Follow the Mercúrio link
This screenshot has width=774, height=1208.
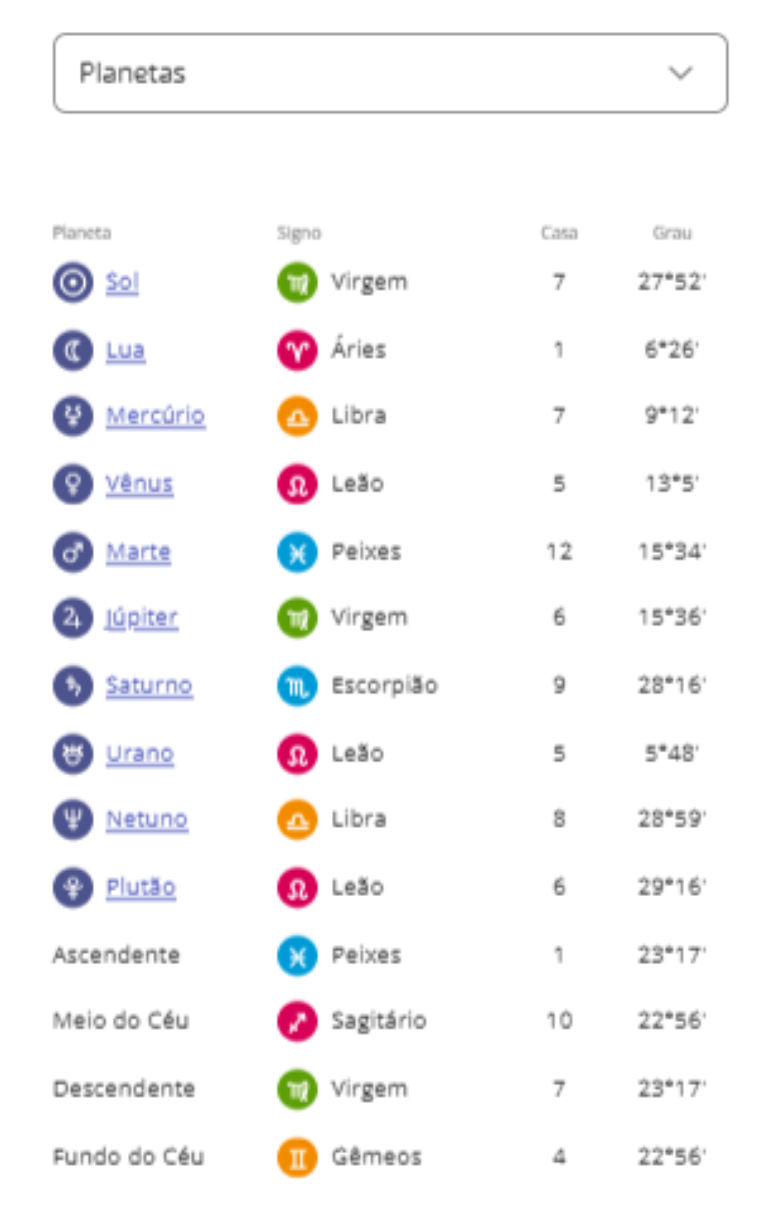(x=155, y=416)
